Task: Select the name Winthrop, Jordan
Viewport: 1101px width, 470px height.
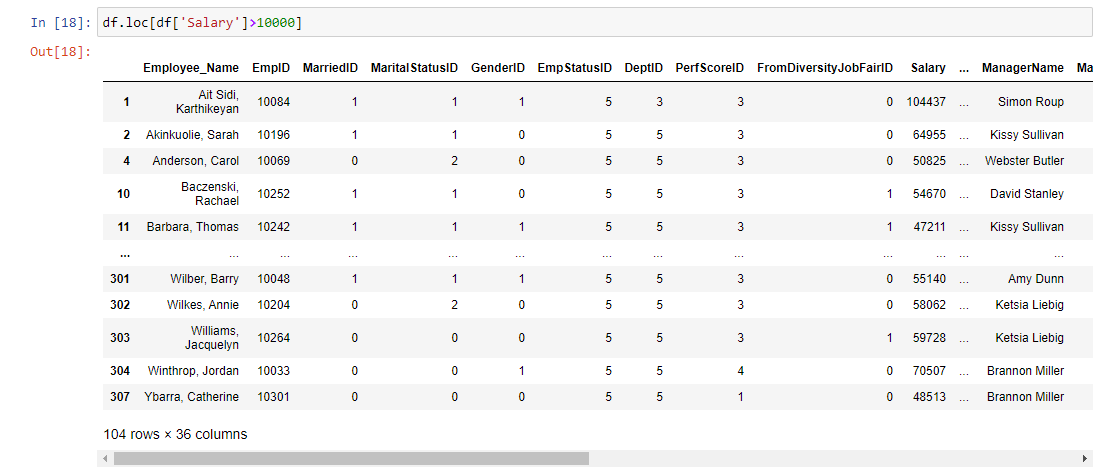Action: [x=193, y=371]
